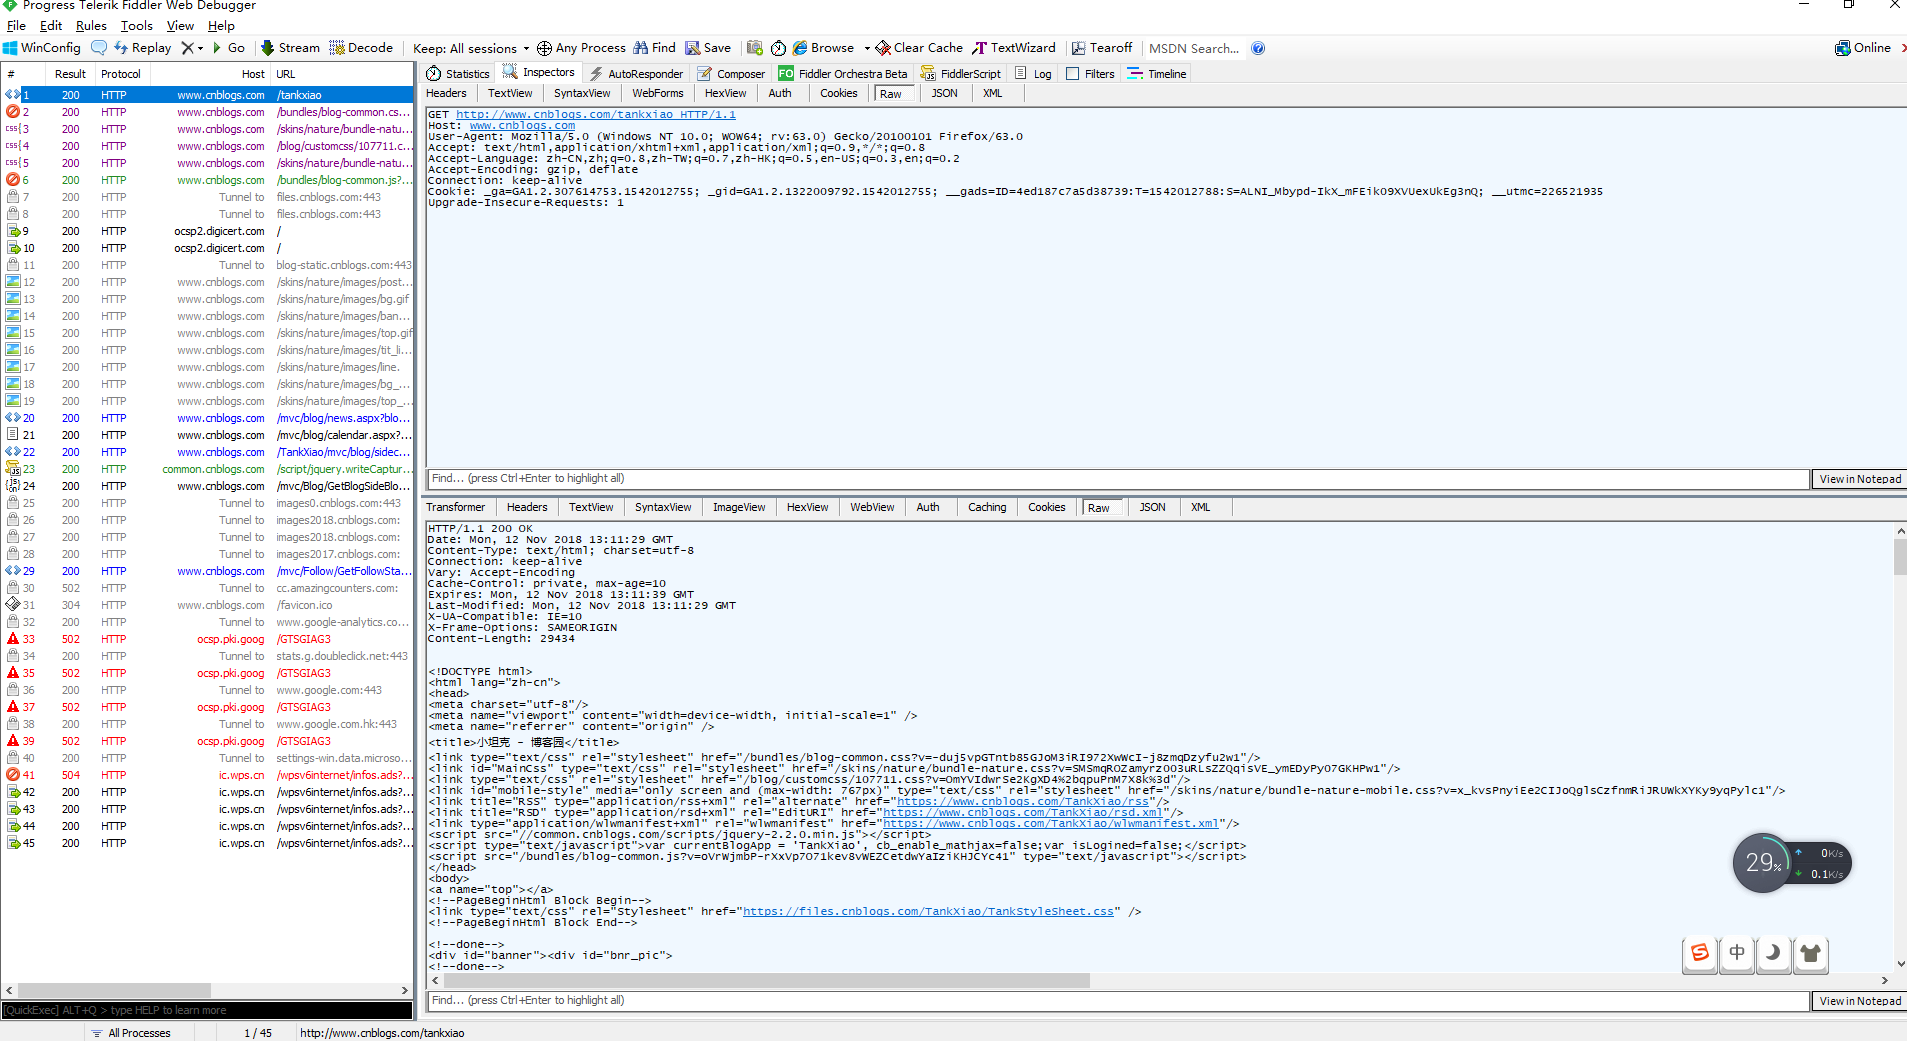Image resolution: width=1907 pixels, height=1041 pixels.
Task: Open the Browse dropdown arrow
Action: click(867, 48)
